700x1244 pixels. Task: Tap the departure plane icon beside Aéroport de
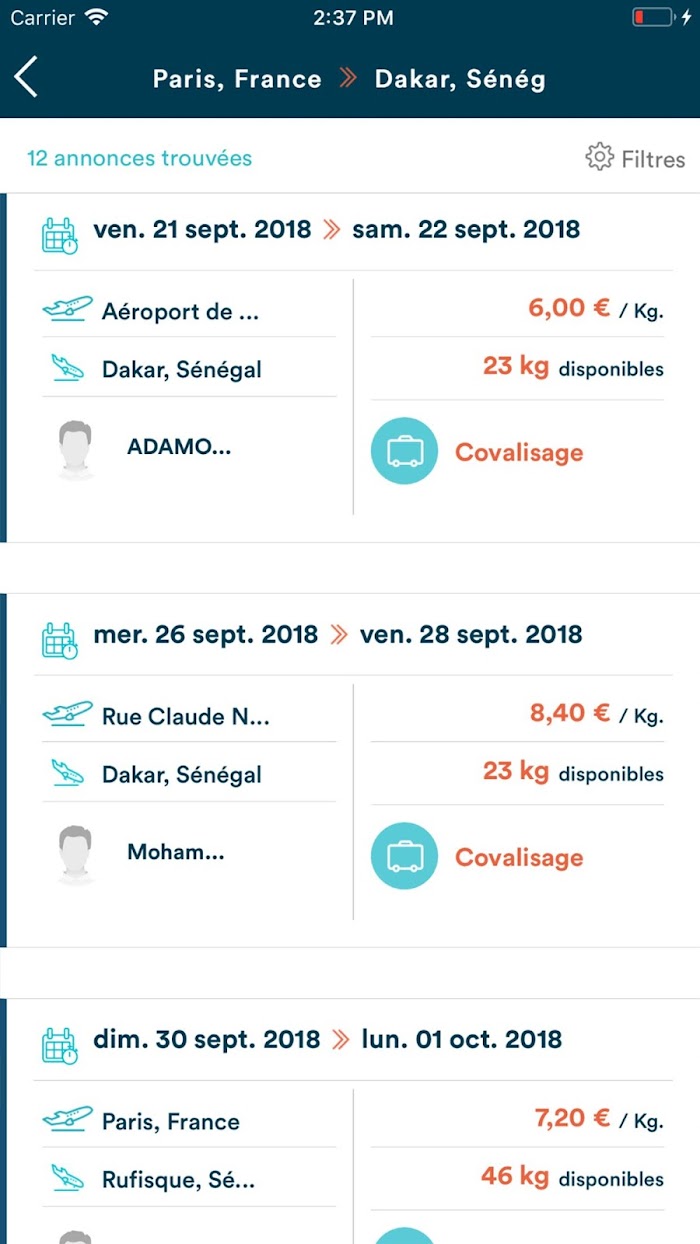click(67, 309)
